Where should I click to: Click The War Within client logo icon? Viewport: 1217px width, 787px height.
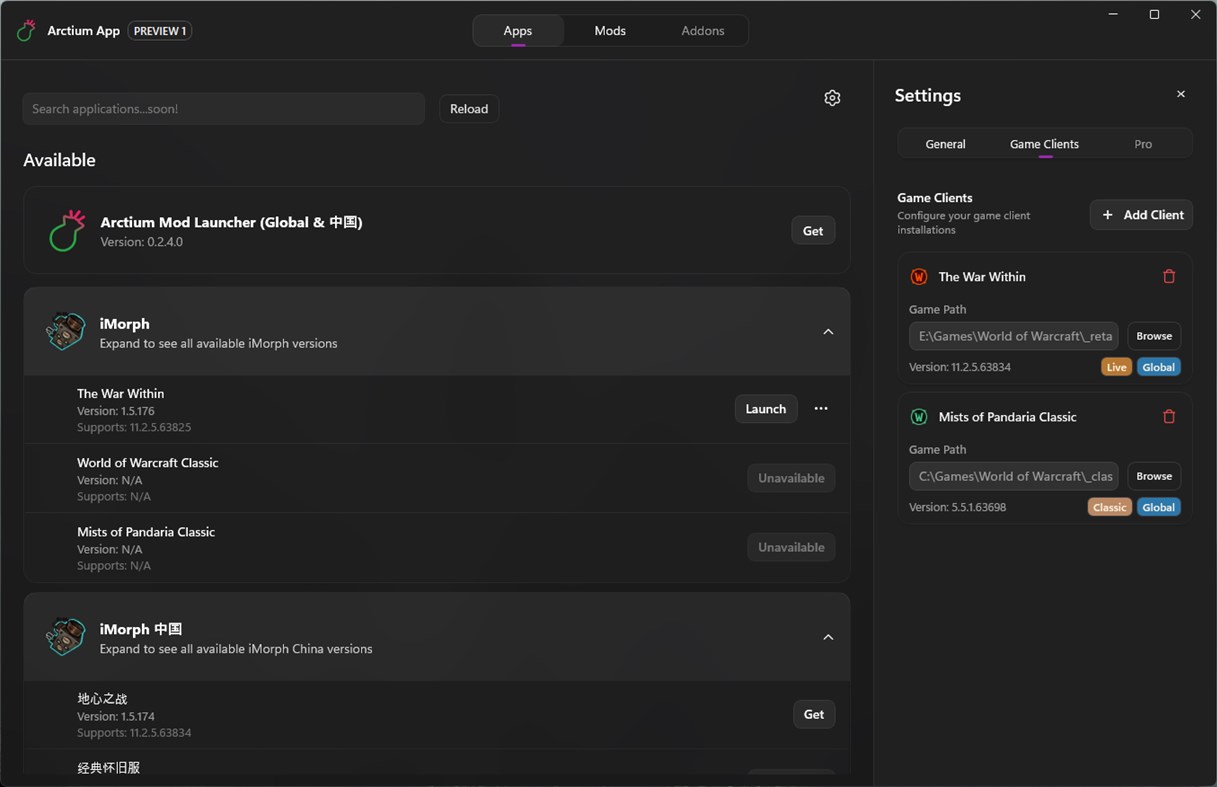pos(919,276)
